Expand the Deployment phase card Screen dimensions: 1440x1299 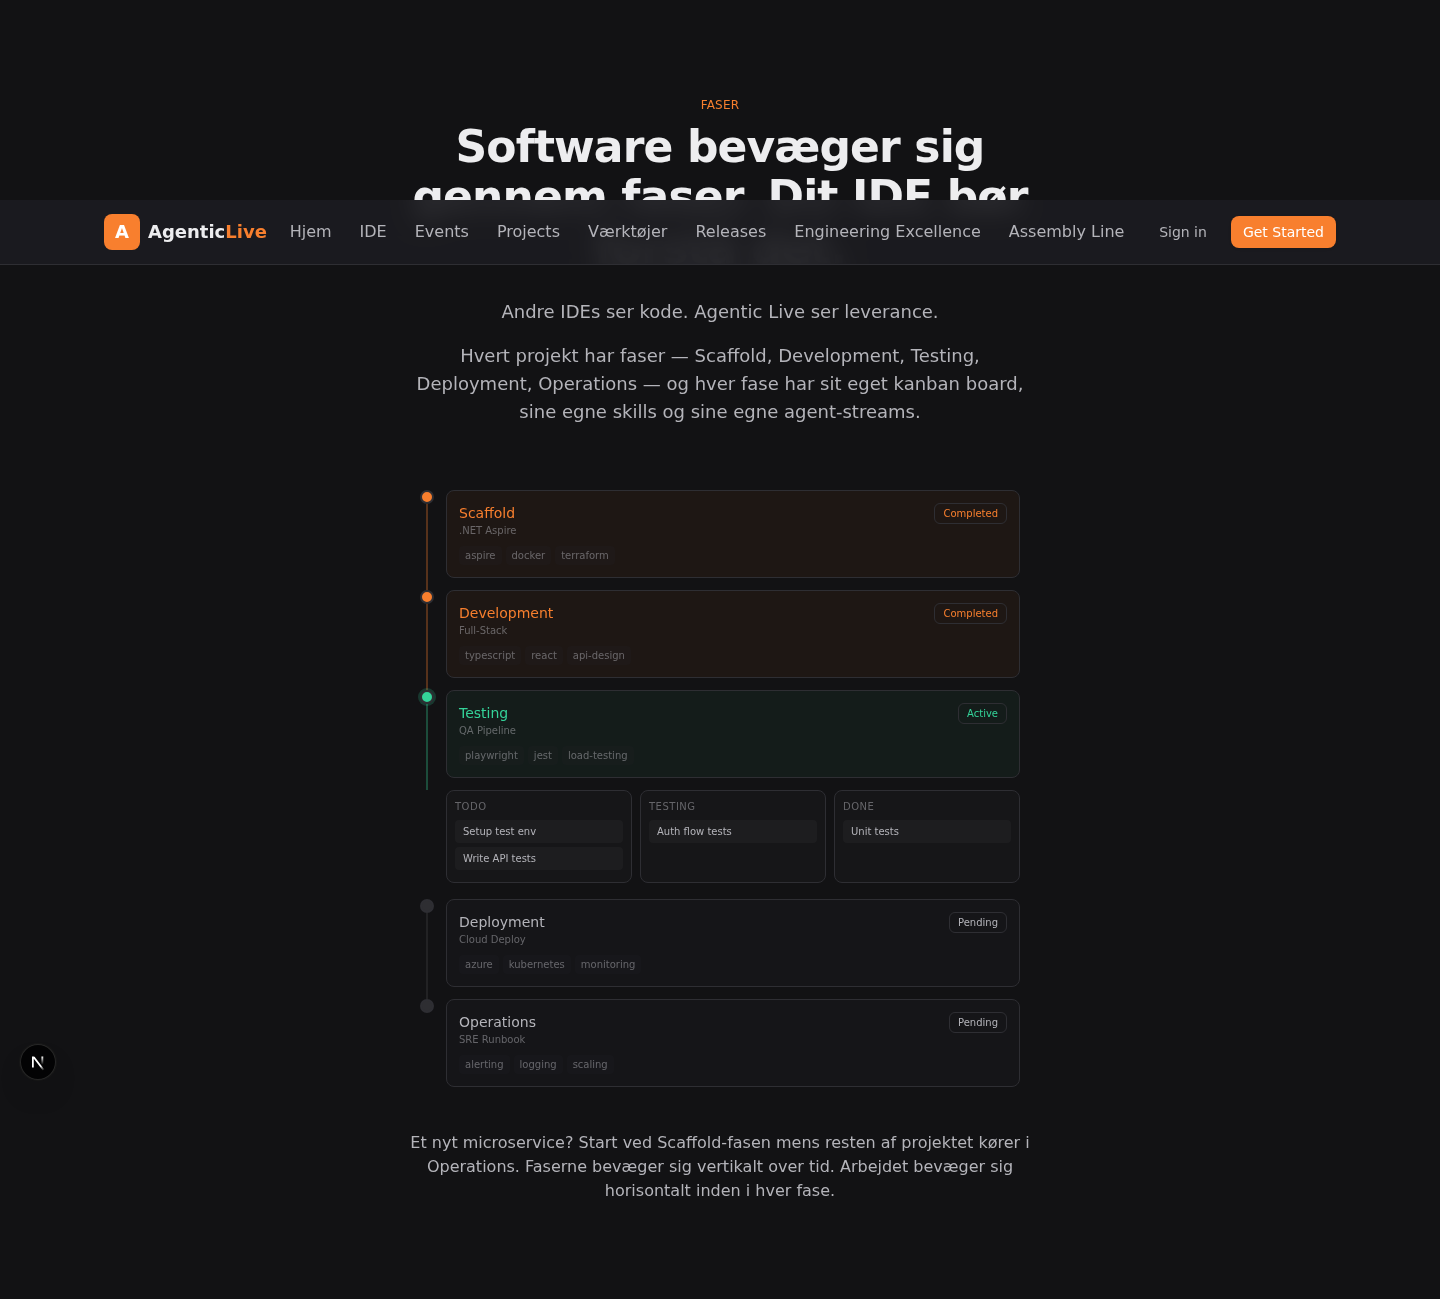pyautogui.click(x=732, y=942)
